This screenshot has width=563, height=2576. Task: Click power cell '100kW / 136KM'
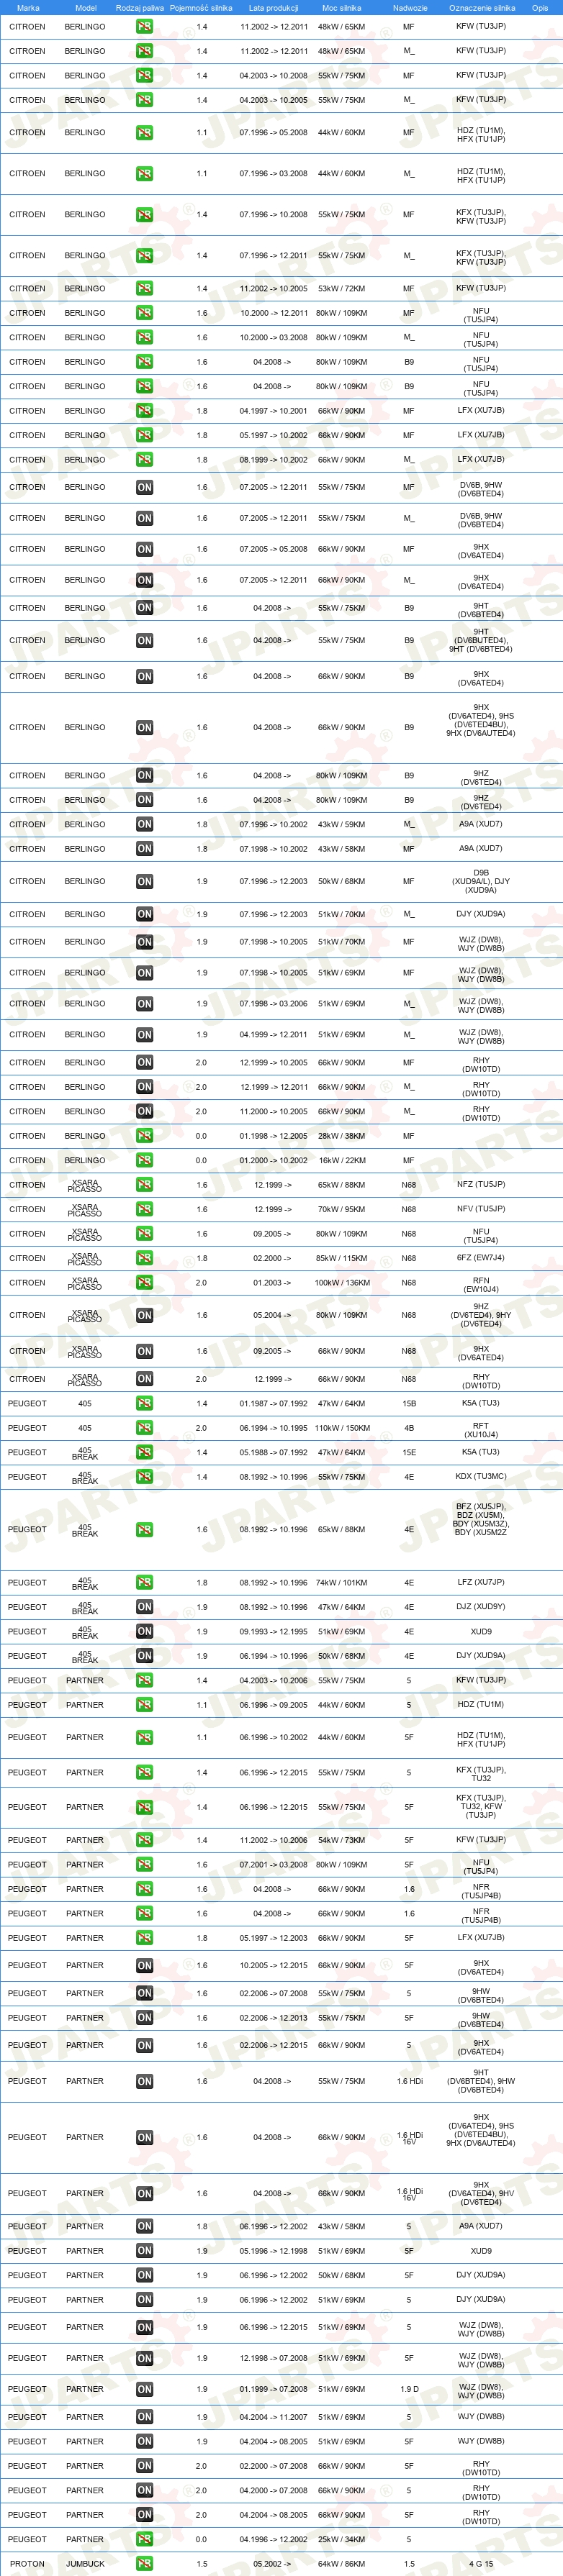point(342,1283)
